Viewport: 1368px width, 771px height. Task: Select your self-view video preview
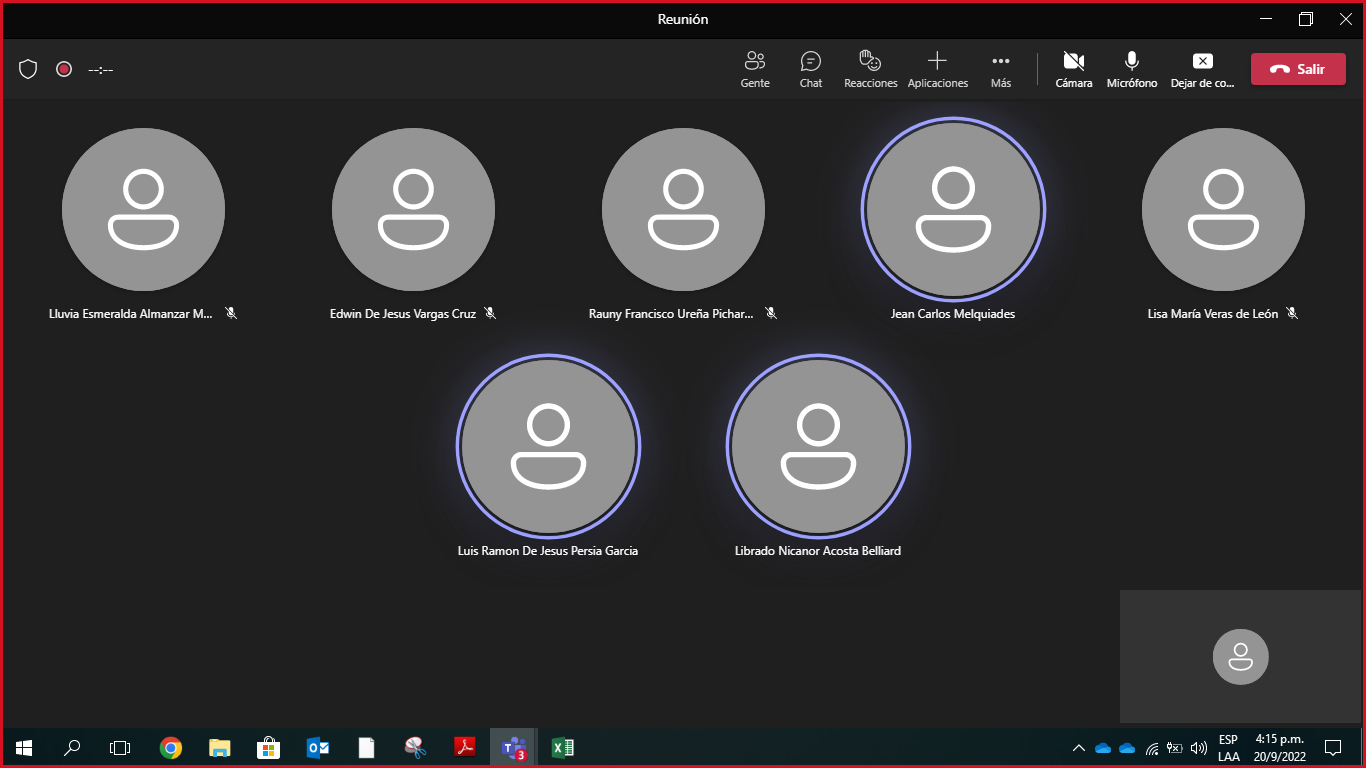coord(1240,656)
